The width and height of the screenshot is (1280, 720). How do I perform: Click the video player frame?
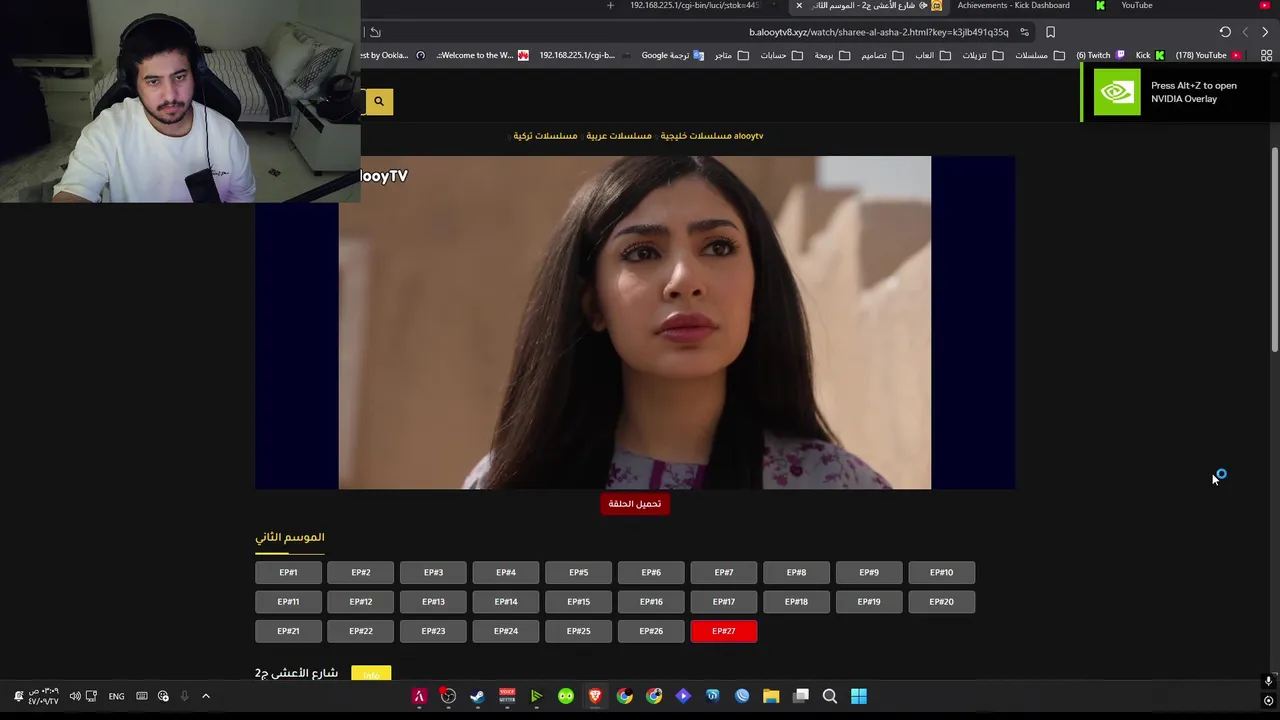[634, 322]
